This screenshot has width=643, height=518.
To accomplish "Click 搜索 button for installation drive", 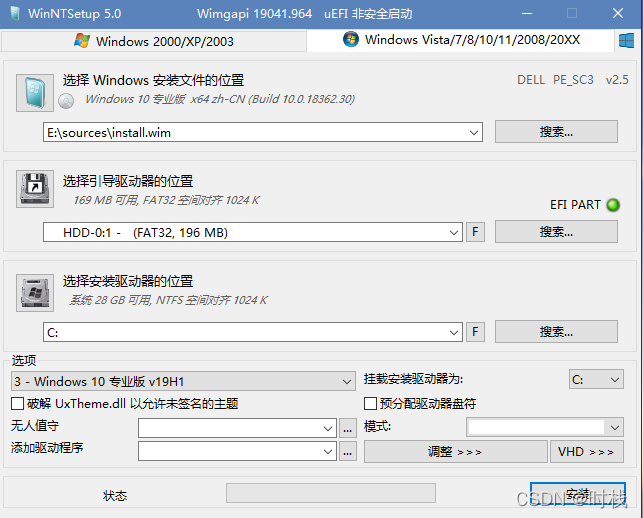I will [x=556, y=331].
